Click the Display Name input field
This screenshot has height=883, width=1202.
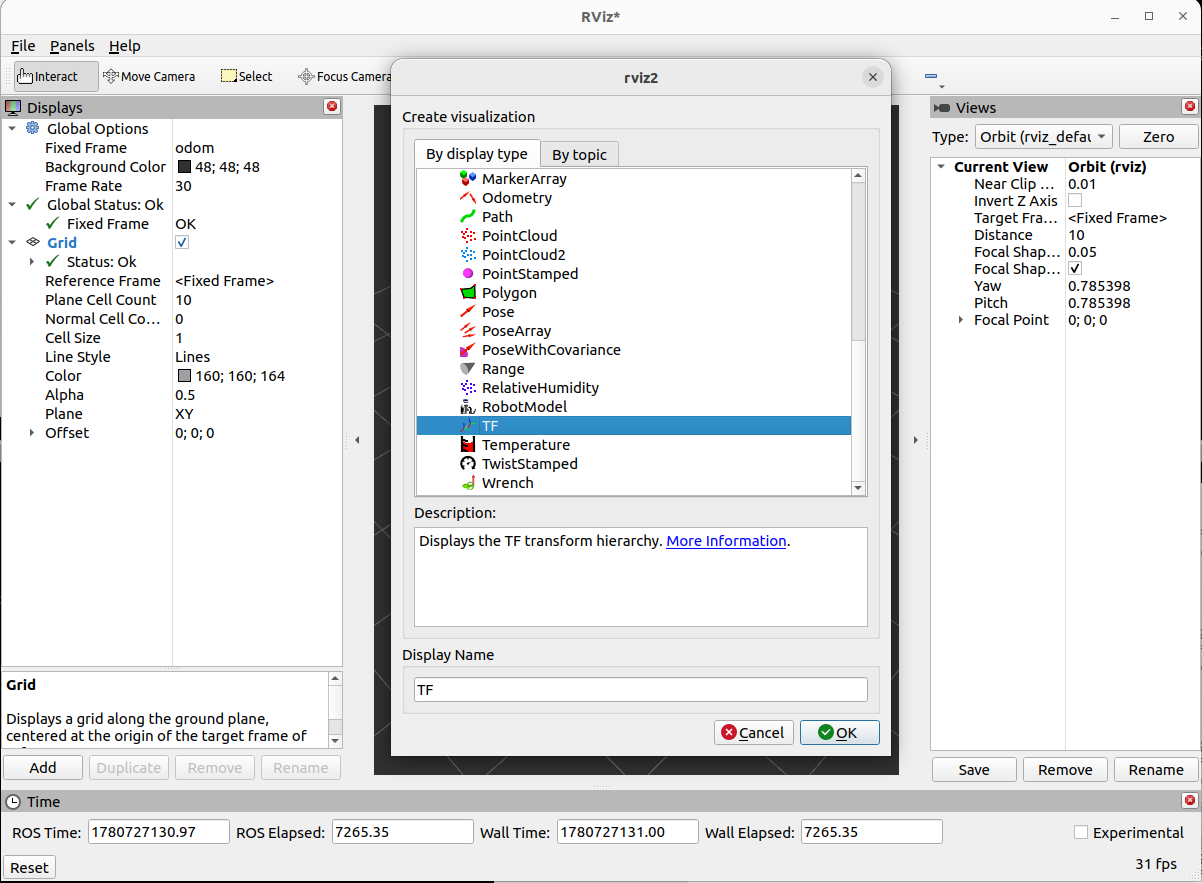(641, 690)
